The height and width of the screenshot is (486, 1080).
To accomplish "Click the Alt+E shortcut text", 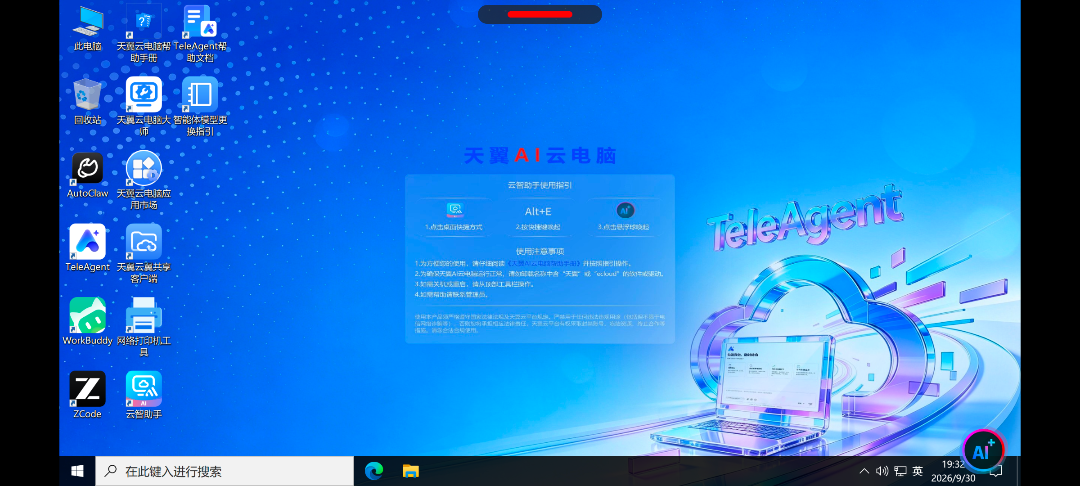I will click(538, 211).
